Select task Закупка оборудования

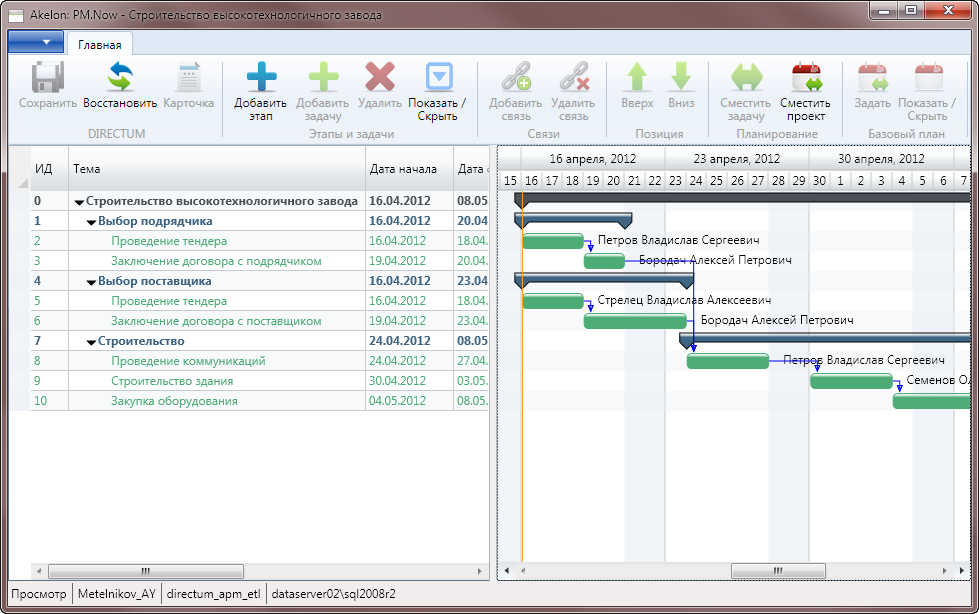click(174, 401)
